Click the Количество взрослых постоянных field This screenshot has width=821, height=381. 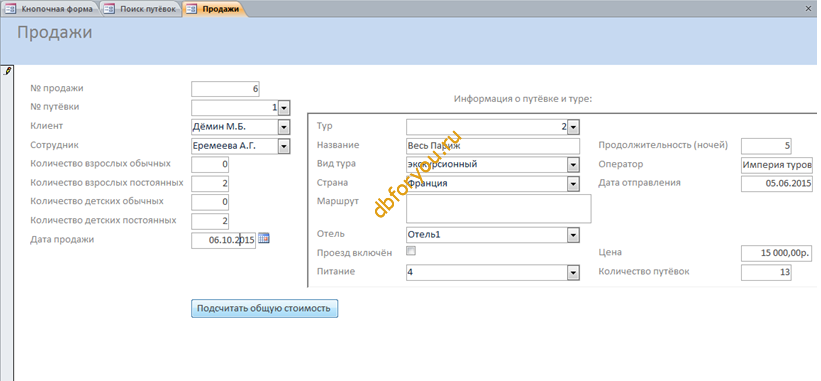coord(210,184)
